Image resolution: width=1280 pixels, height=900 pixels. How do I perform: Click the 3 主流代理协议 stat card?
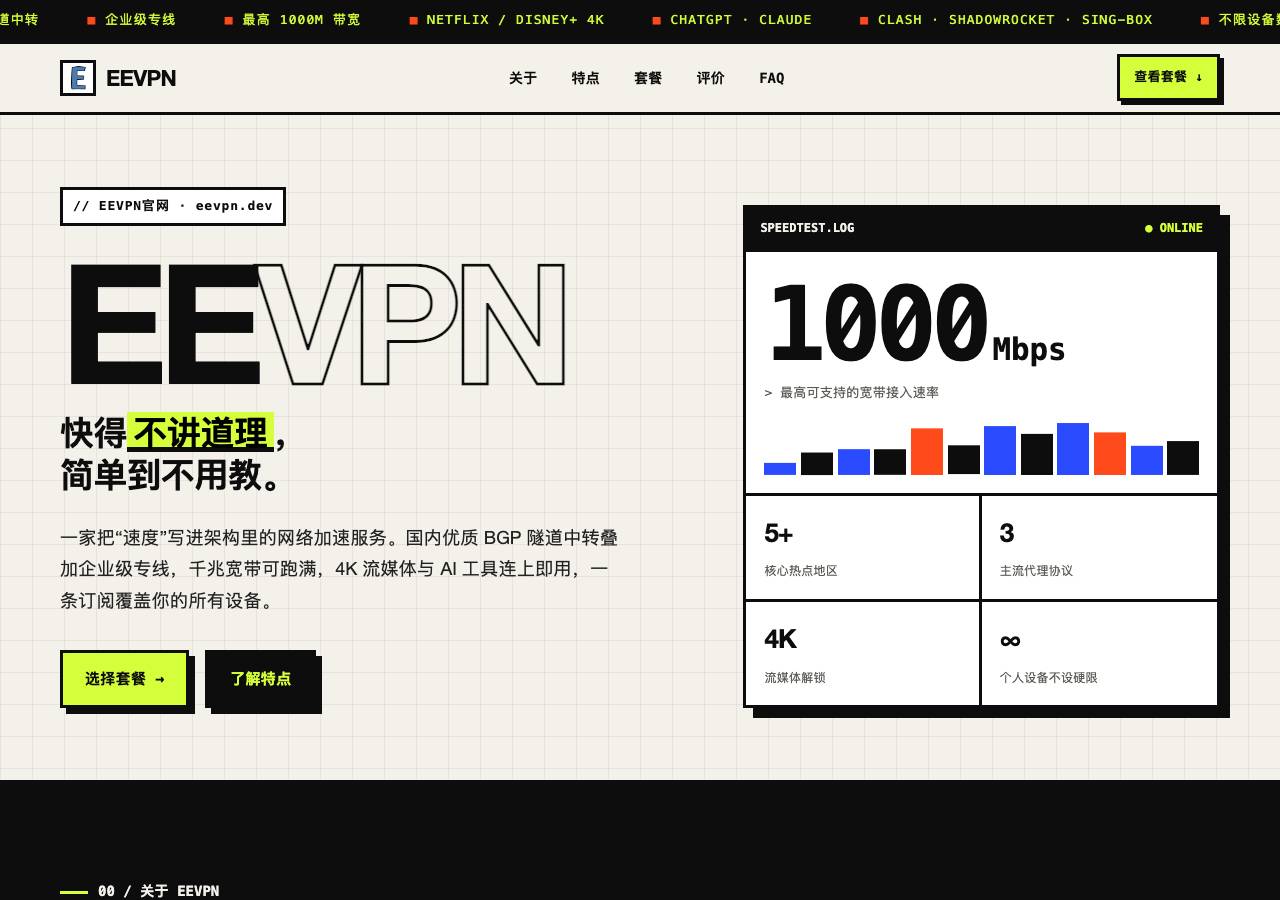click(1099, 547)
